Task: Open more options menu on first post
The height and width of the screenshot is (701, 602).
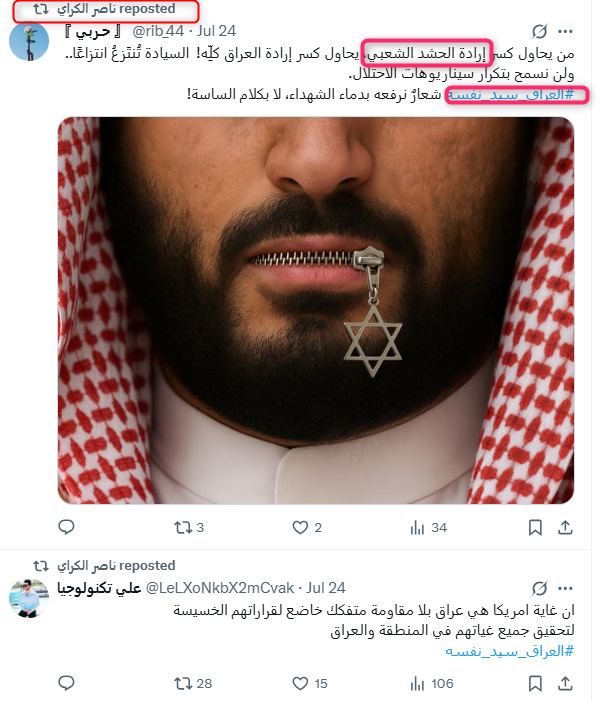Action: pyautogui.click(x=565, y=31)
